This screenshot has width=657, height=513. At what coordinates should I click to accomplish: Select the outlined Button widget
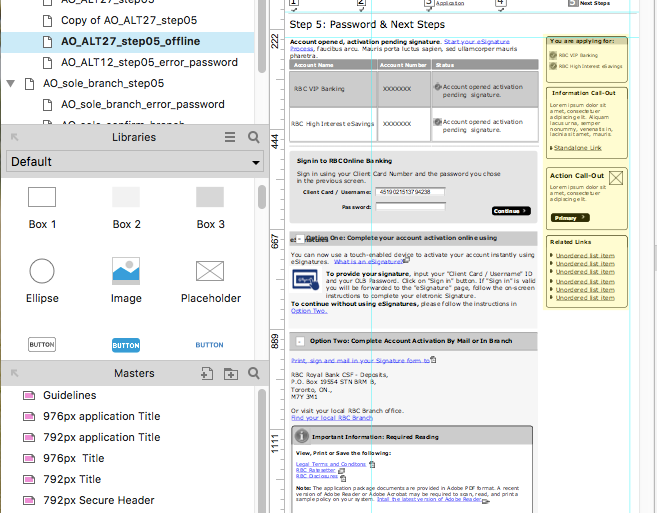[x=42, y=345]
